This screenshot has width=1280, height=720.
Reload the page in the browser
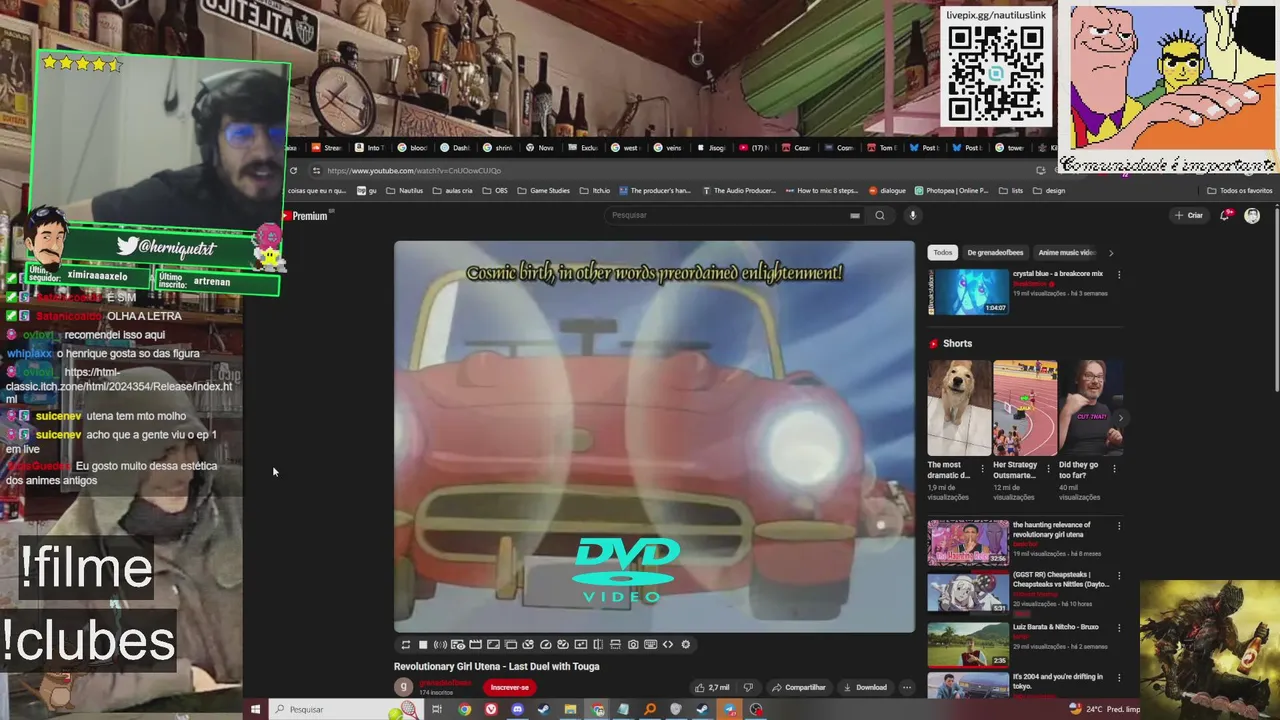pos(293,171)
